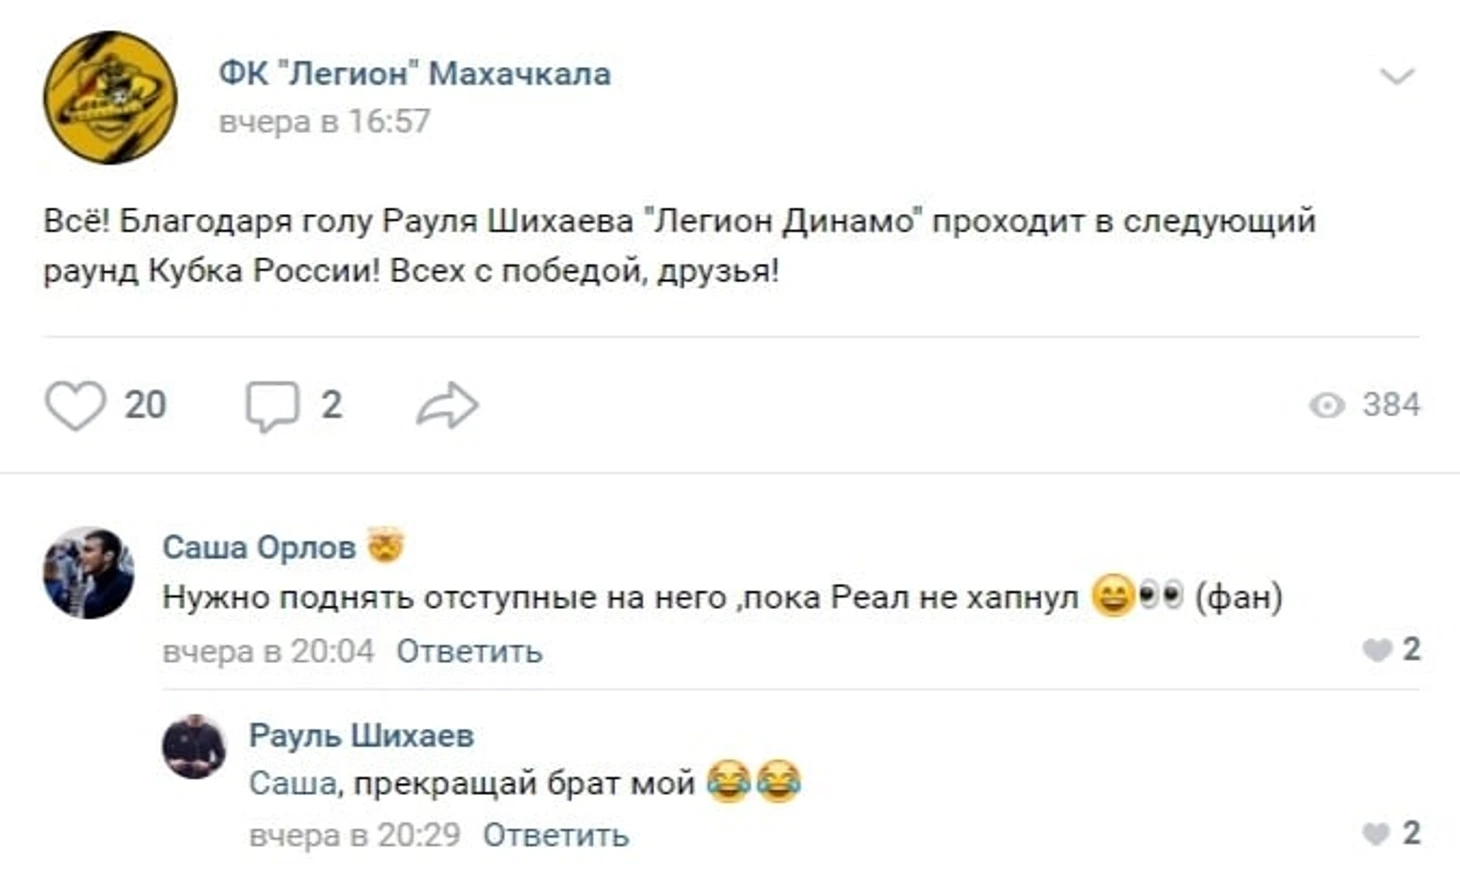Open Саша Орлов's profile avatar

click(x=88, y=573)
